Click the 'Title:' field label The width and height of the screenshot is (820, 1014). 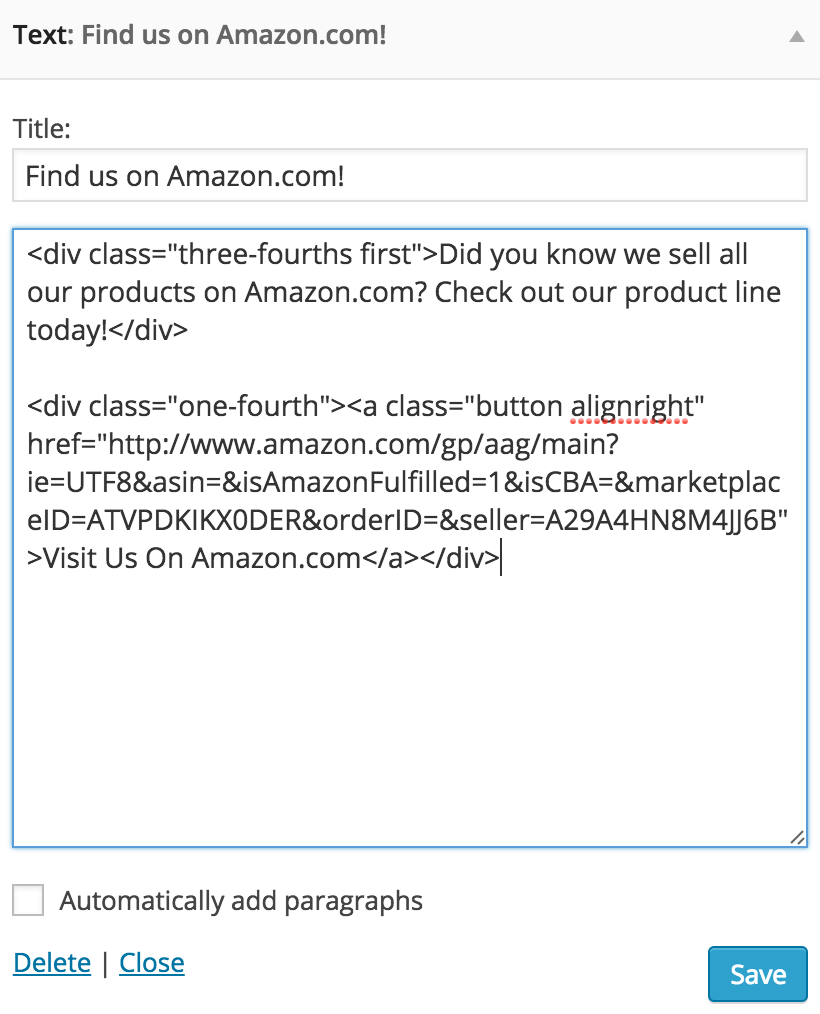click(x=42, y=129)
